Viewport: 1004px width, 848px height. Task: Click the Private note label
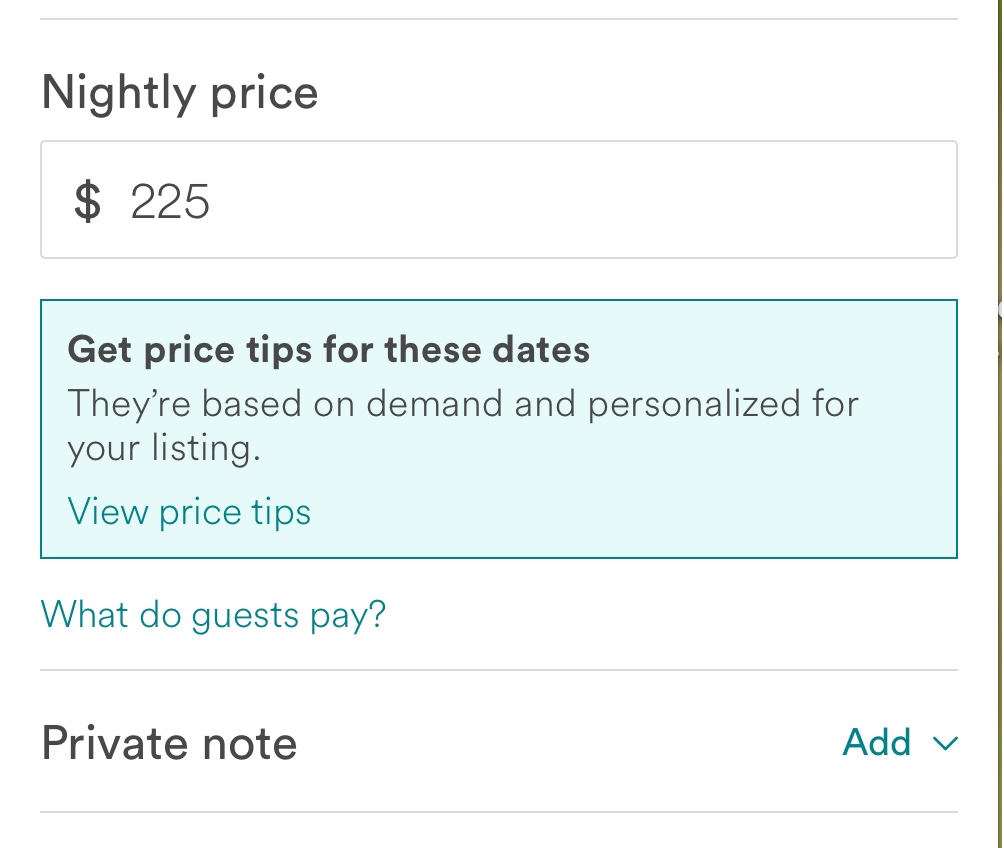(x=168, y=742)
